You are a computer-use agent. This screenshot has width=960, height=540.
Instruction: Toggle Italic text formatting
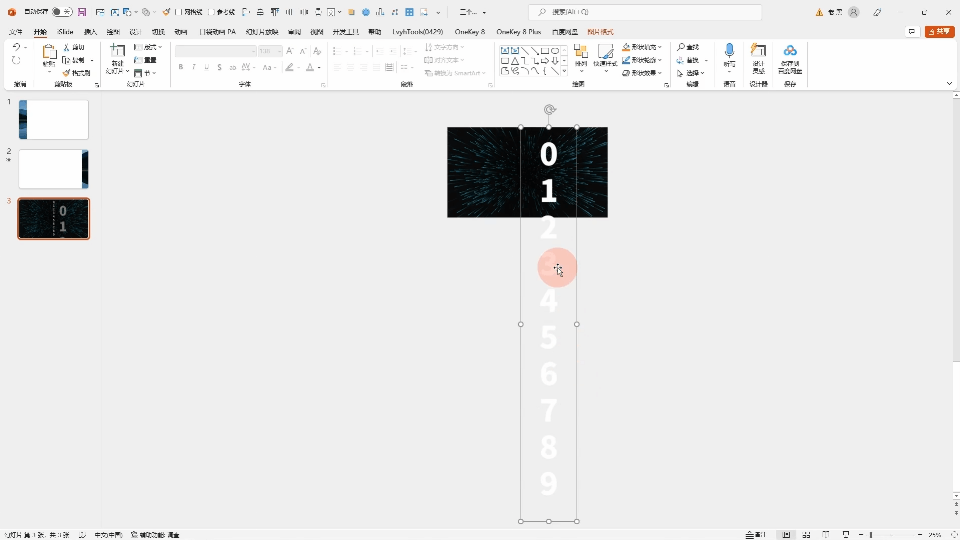pos(194,67)
